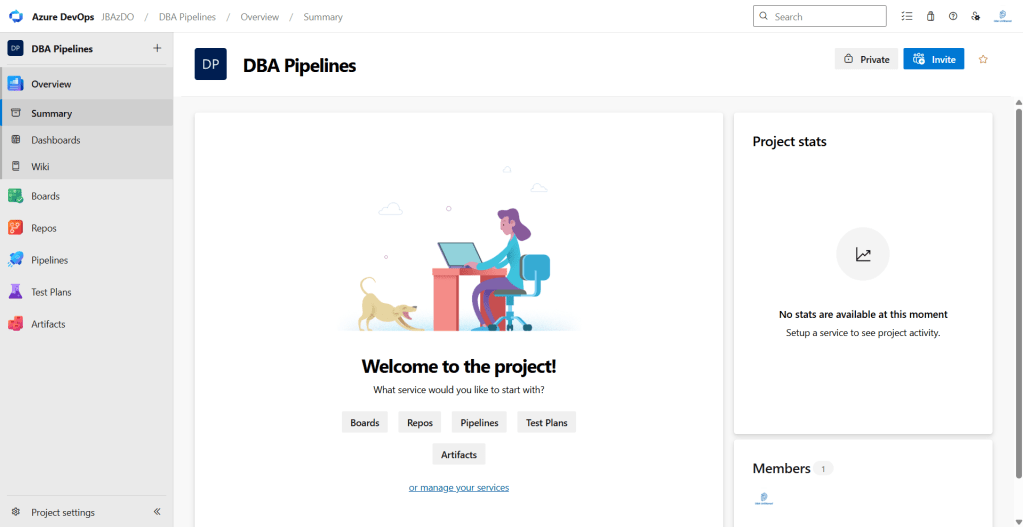Start with the Repos service button

click(420, 422)
